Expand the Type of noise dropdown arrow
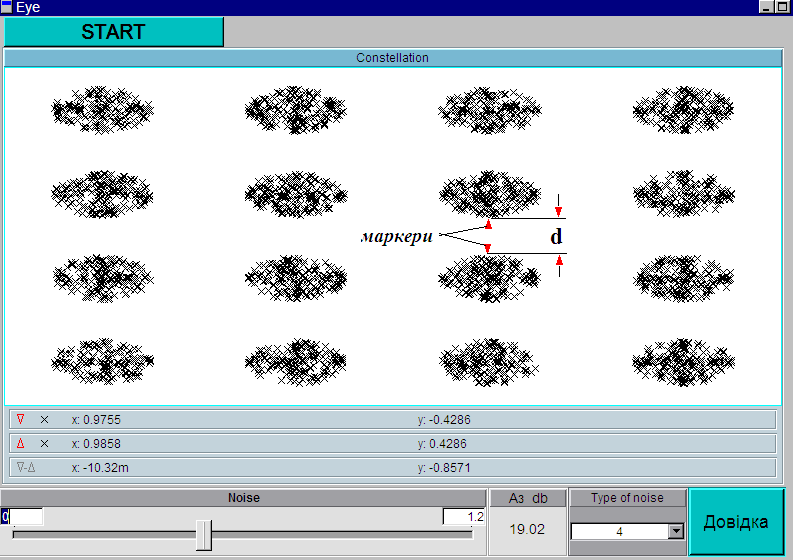Image resolution: width=793 pixels, height=560 pixels. click(676, 531)
